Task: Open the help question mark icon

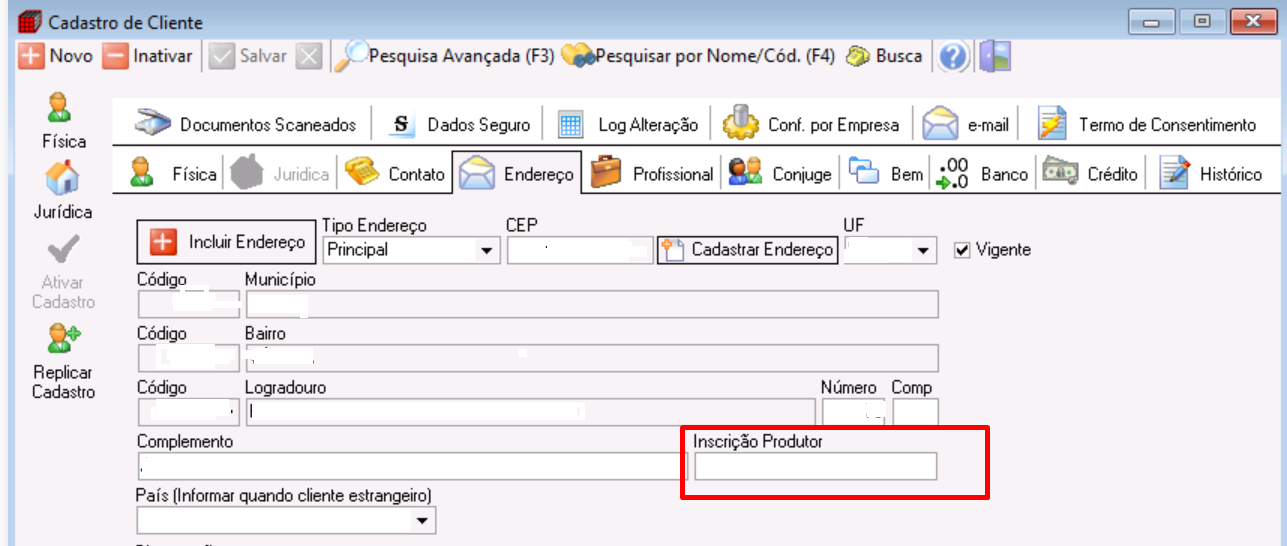Action: 954,57
